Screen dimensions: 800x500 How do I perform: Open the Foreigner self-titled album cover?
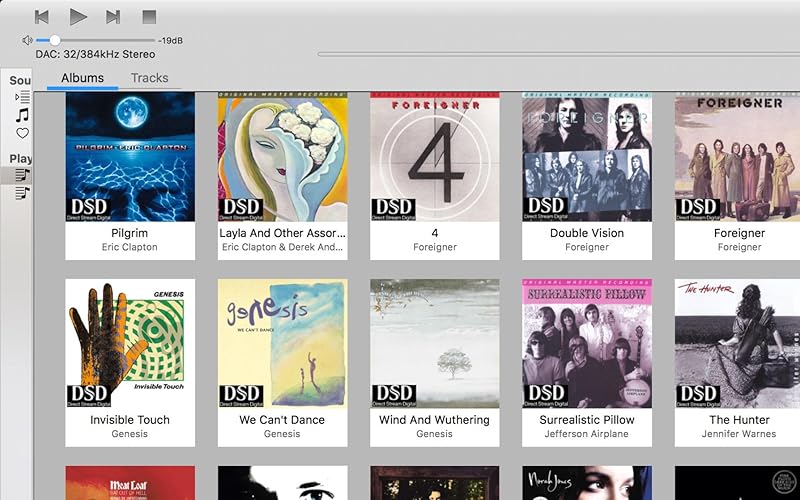737,157
